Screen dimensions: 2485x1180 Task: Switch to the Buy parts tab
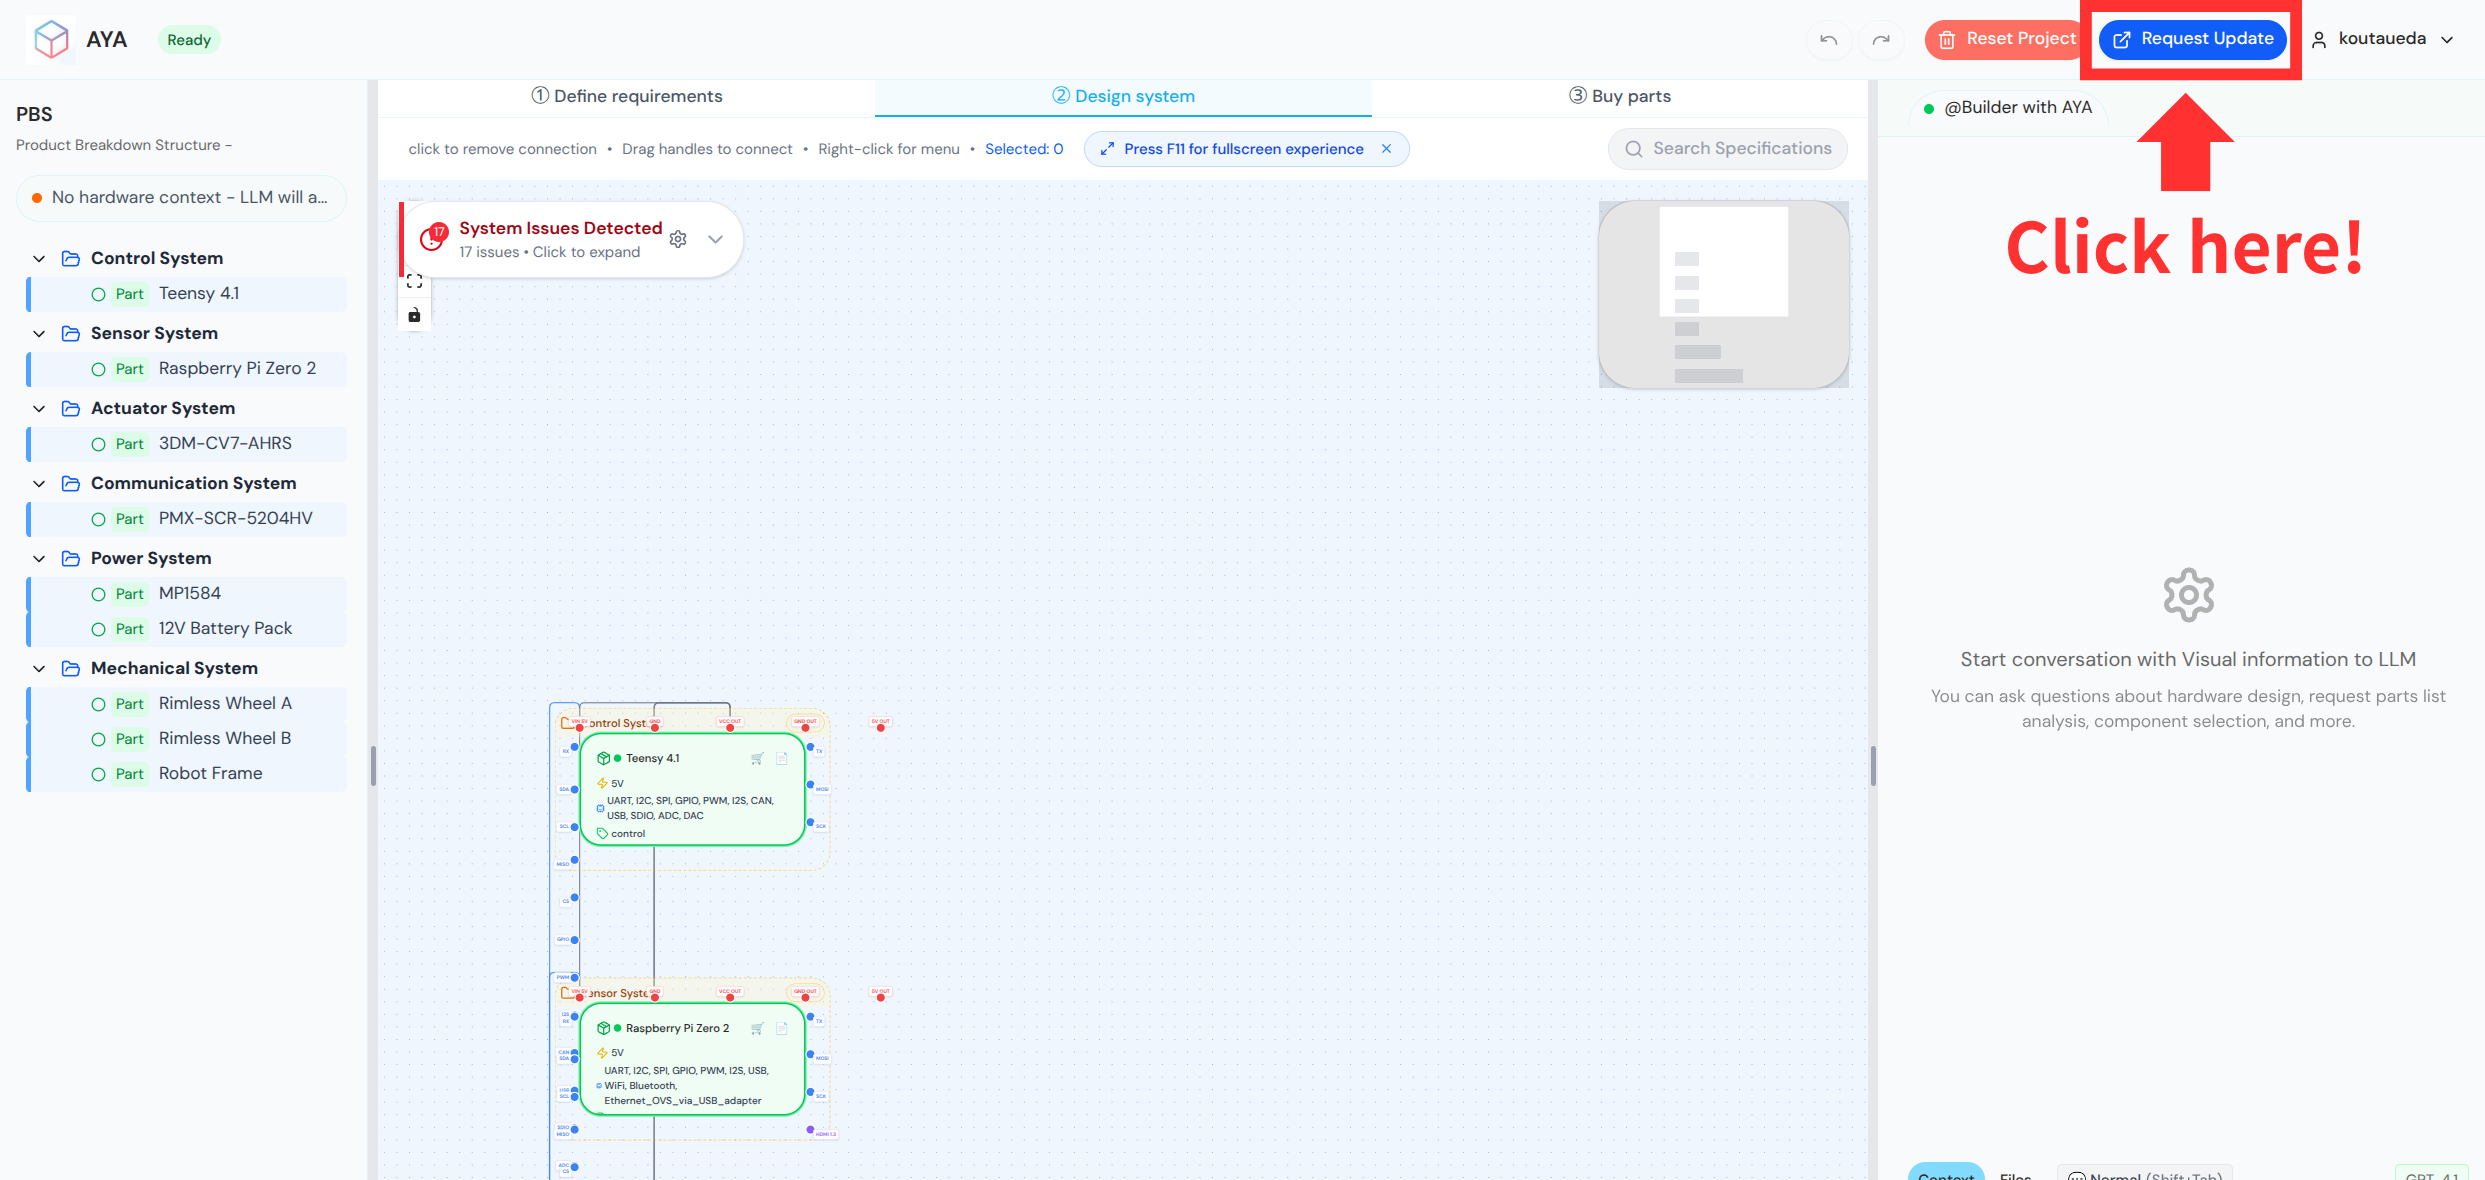click(x=1619, y=95)
